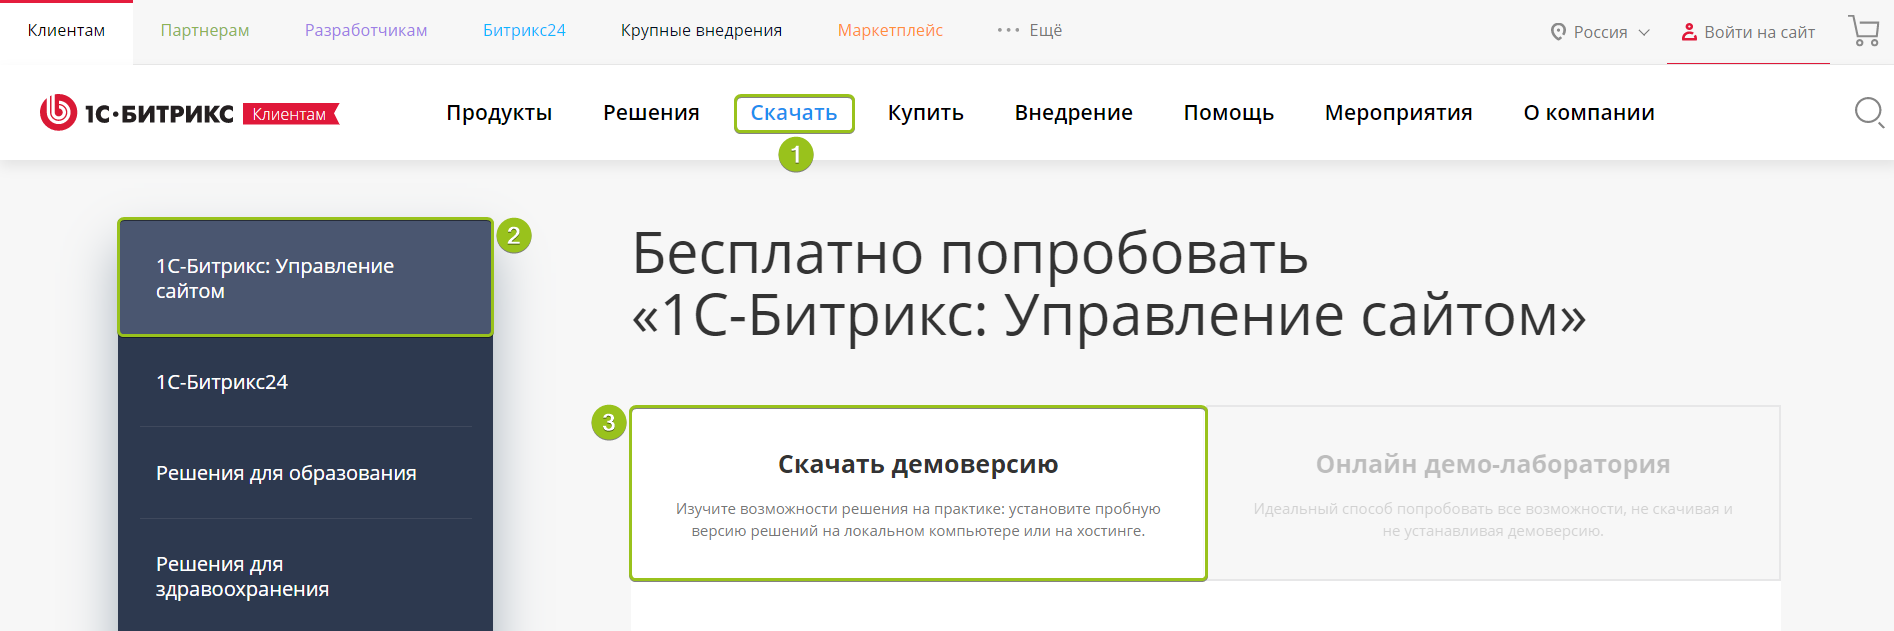Open the О компании menu item
The image size is (1894, 631).
[x=1589, y=113]
